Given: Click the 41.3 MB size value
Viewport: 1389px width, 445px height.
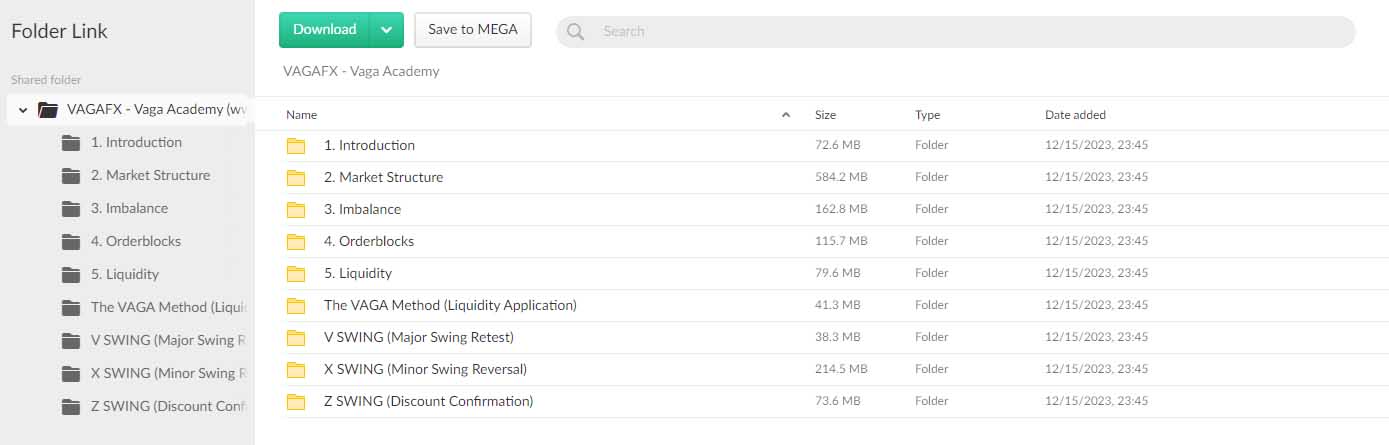Looking at the screenshot, I should (x=838, y=305).
